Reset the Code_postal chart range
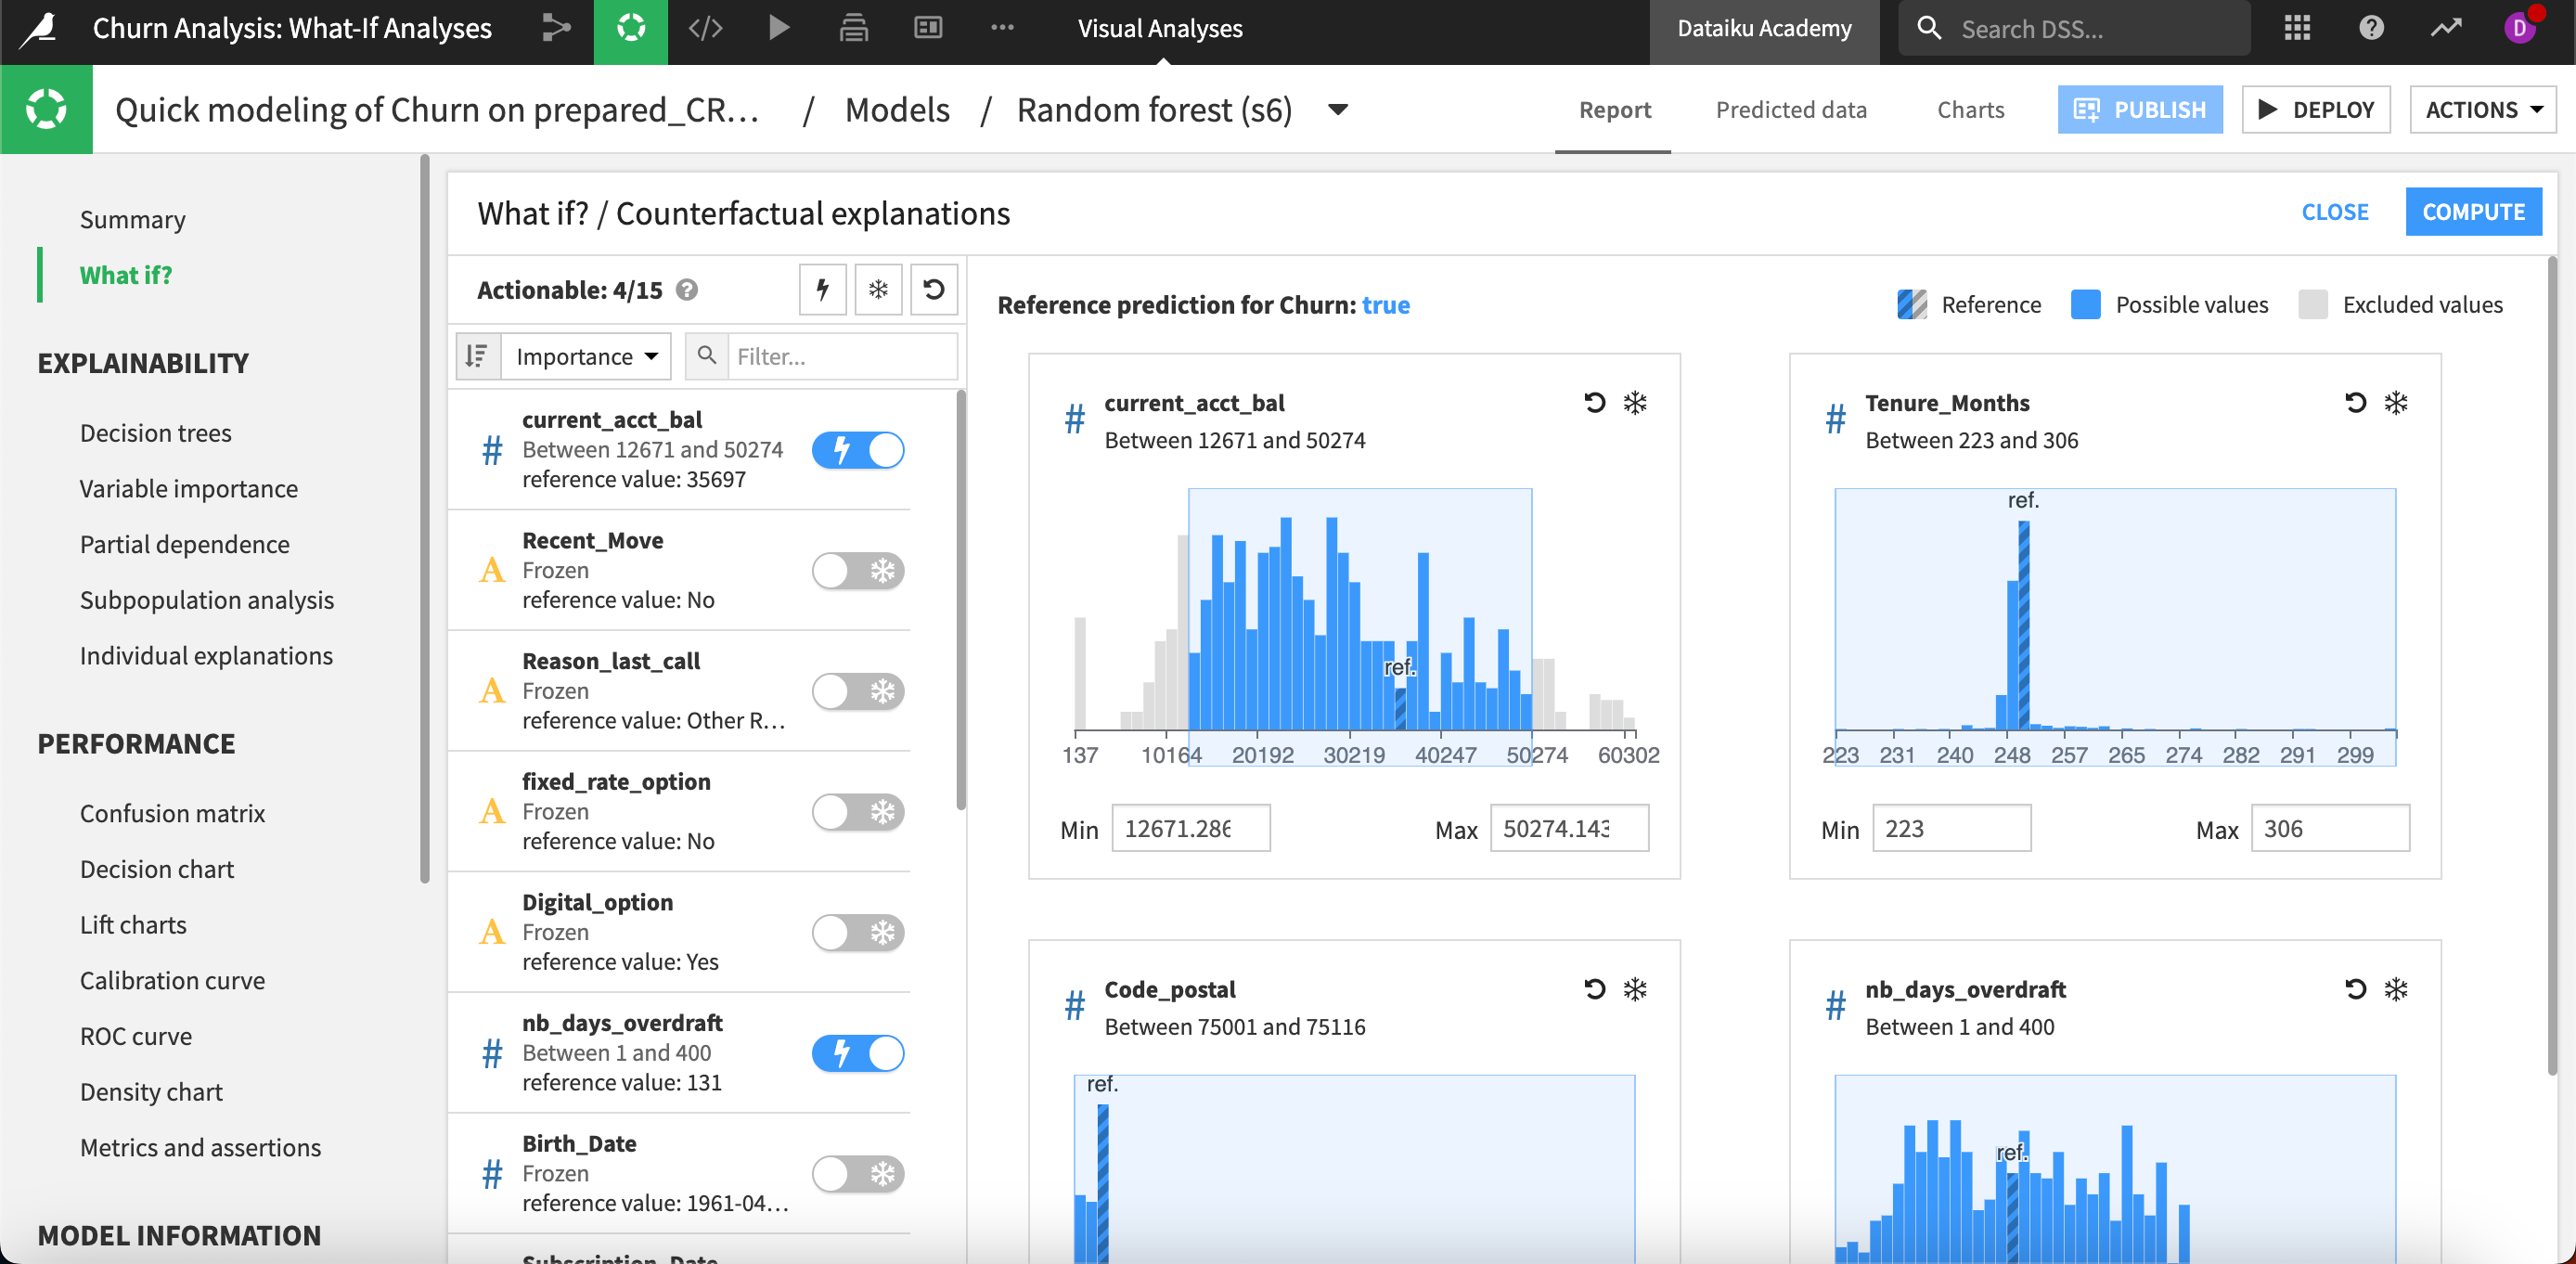Screen dimensions: 2576x1264 click(x=1595, y=989)
